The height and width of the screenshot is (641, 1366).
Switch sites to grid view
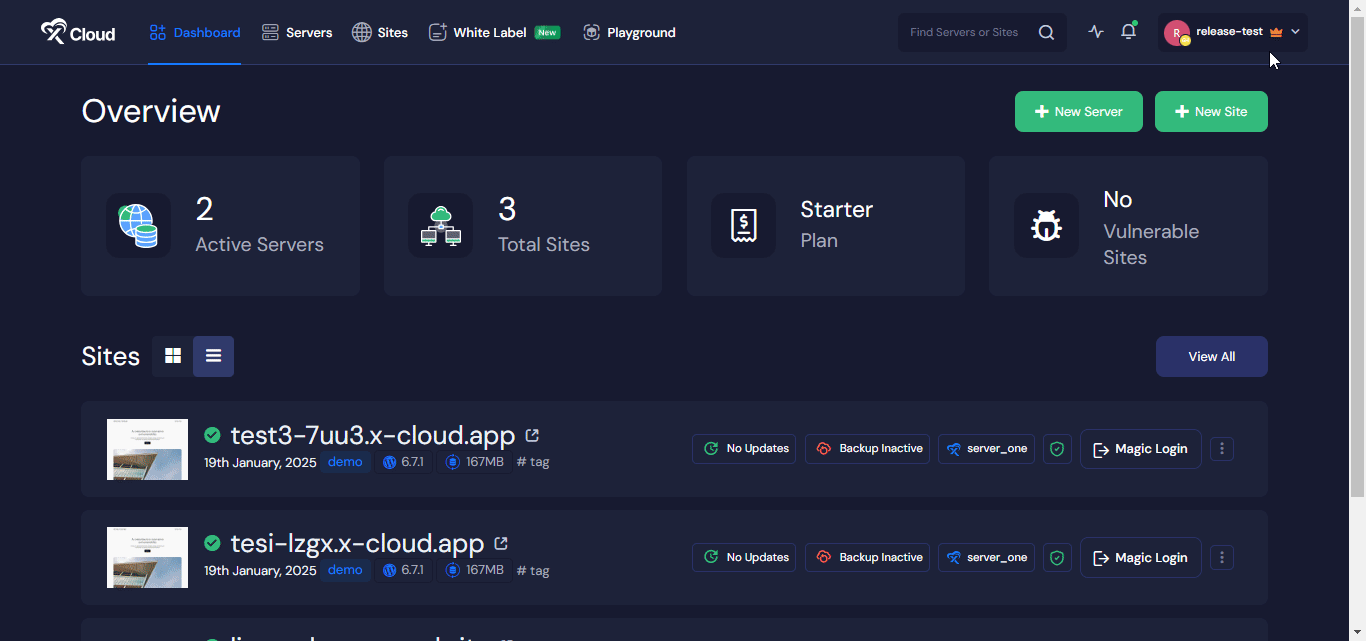(173, 356)
